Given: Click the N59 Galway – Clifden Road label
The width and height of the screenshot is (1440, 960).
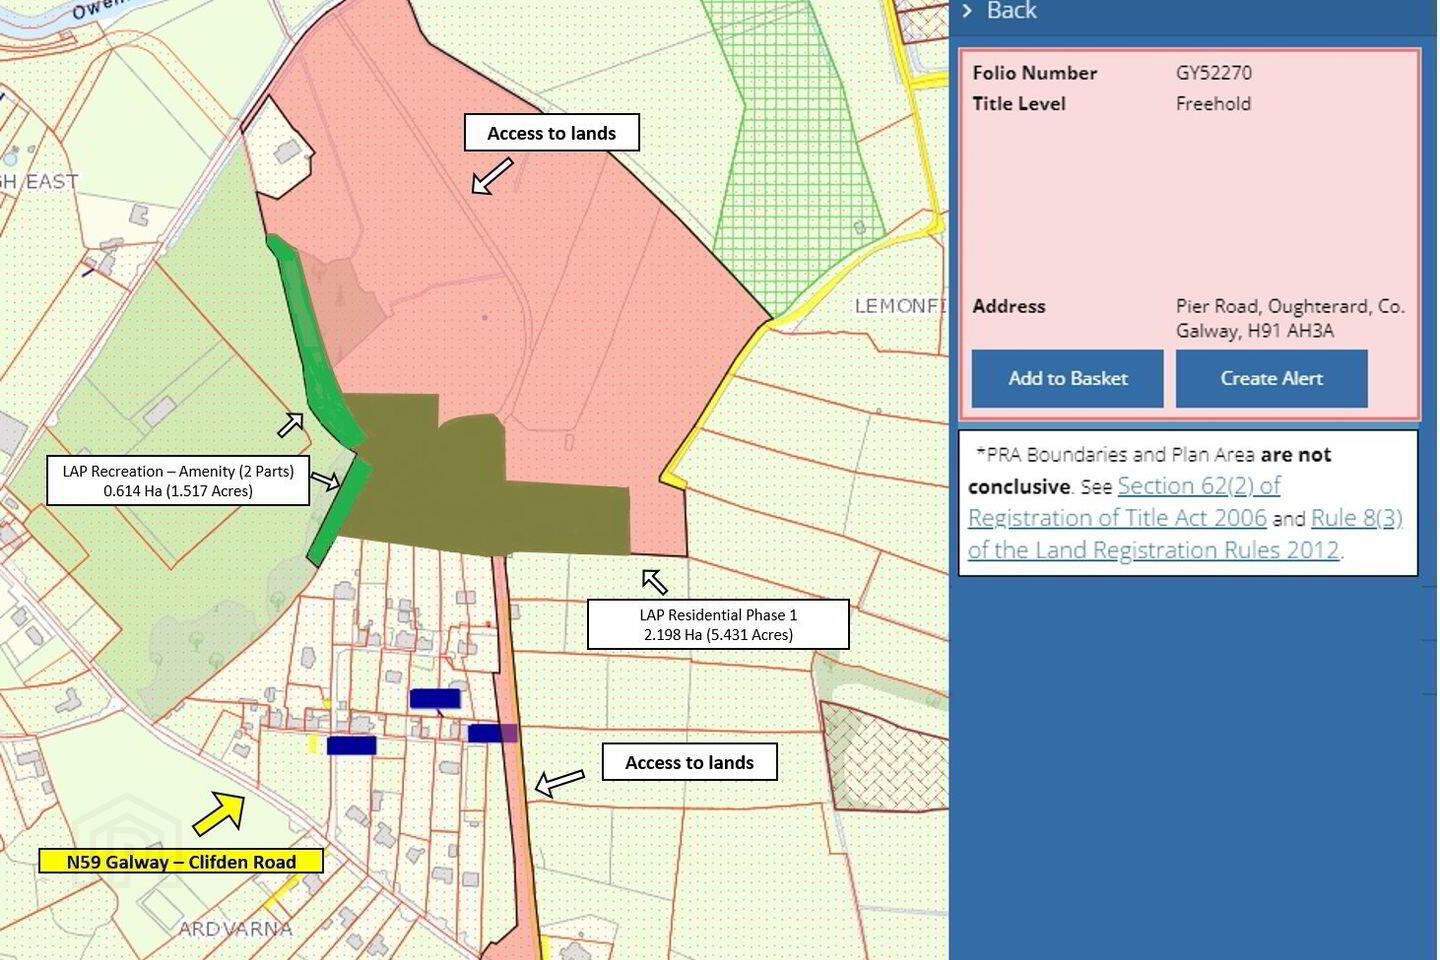Looking at the screenshot, I should click(x=181, y=861).
